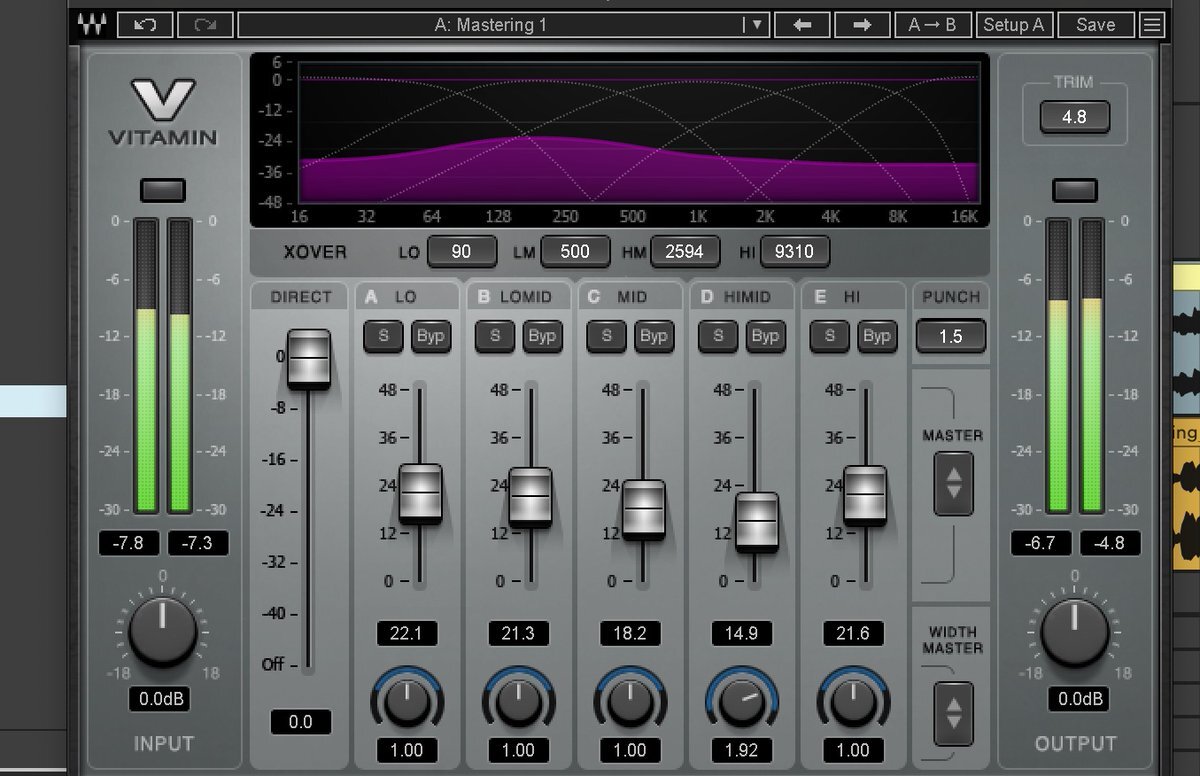This screenshot has height=776, width=1200.
Task: Undo the last change with the undo arrow
Action: (144, 25)
